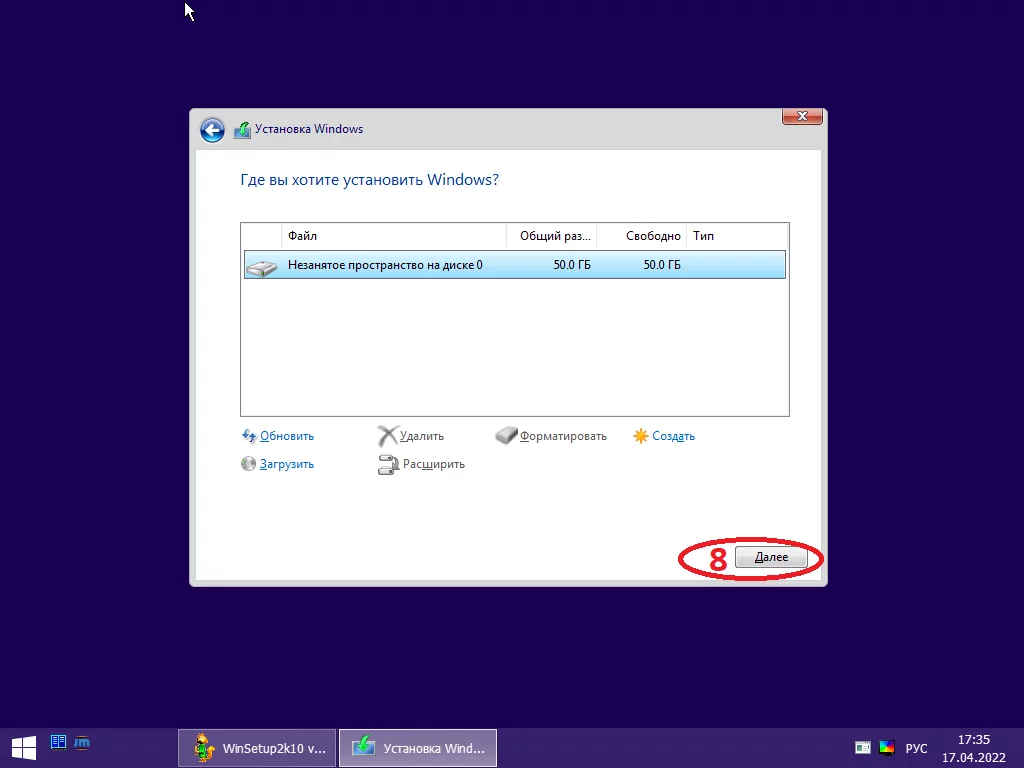The height and width of the screenshot is (768, 1024).
Task: Close the Windows setup dialog
Action: click(802, 116)
